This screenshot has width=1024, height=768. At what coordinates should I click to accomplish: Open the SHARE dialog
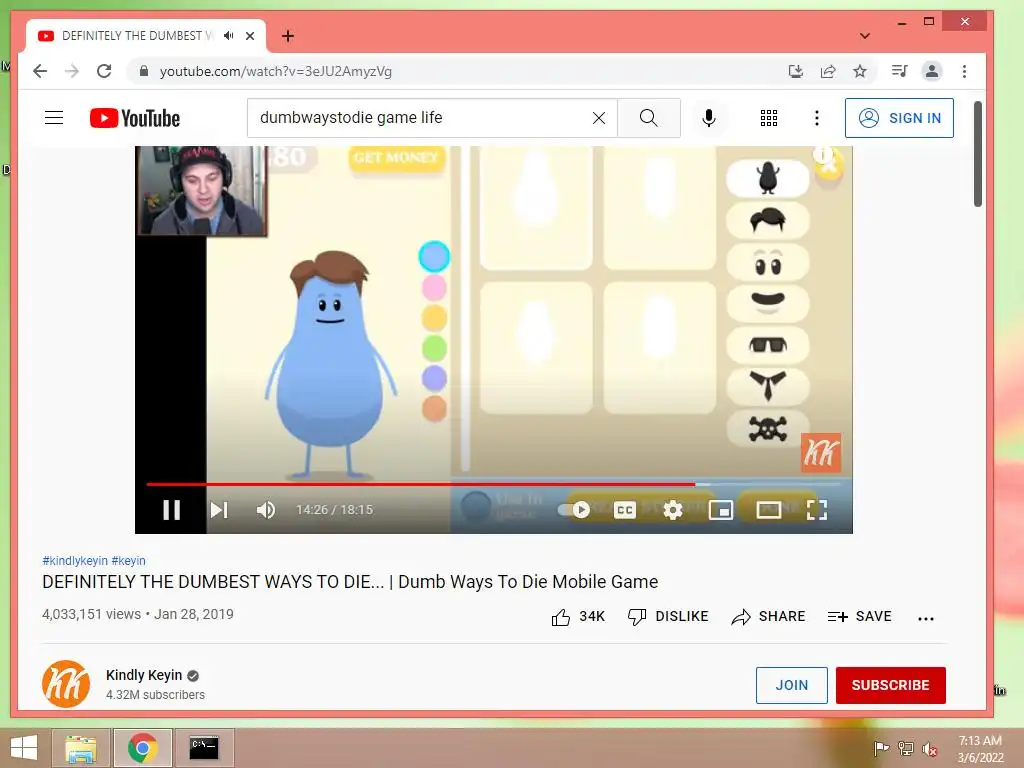(769, 616)
